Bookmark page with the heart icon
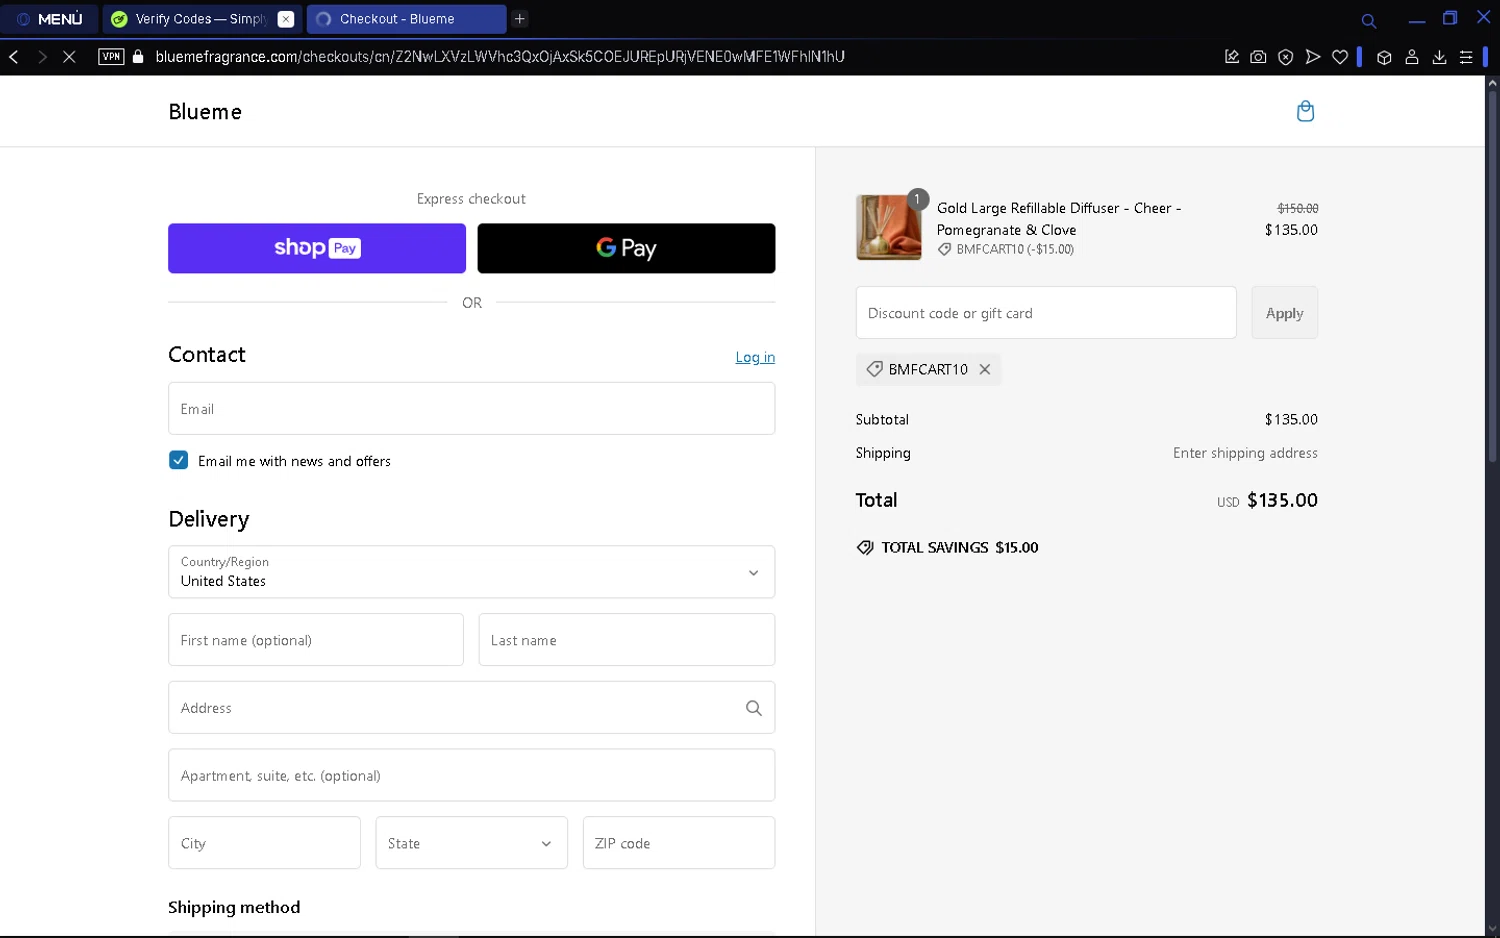This screenshot has height=938, width=1500. tap(1340, 57)
